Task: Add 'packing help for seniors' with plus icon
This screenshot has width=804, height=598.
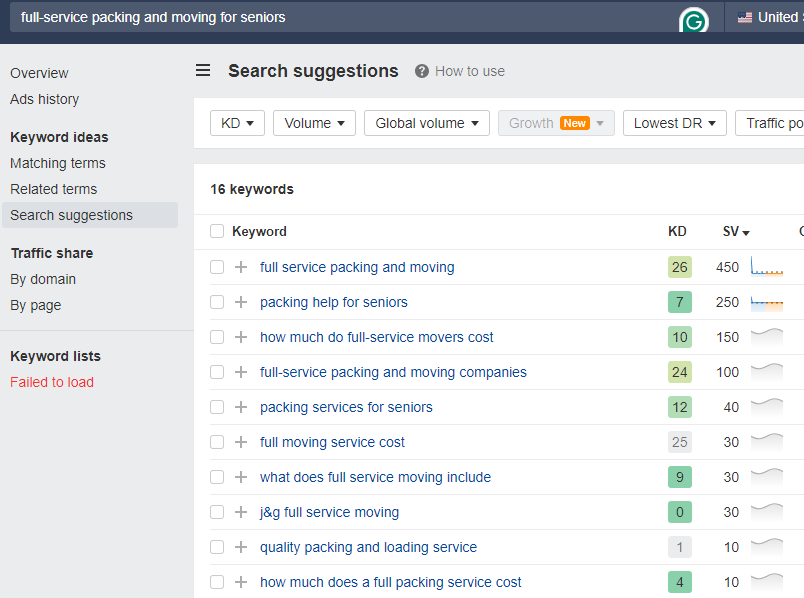Action: (241, 302)
